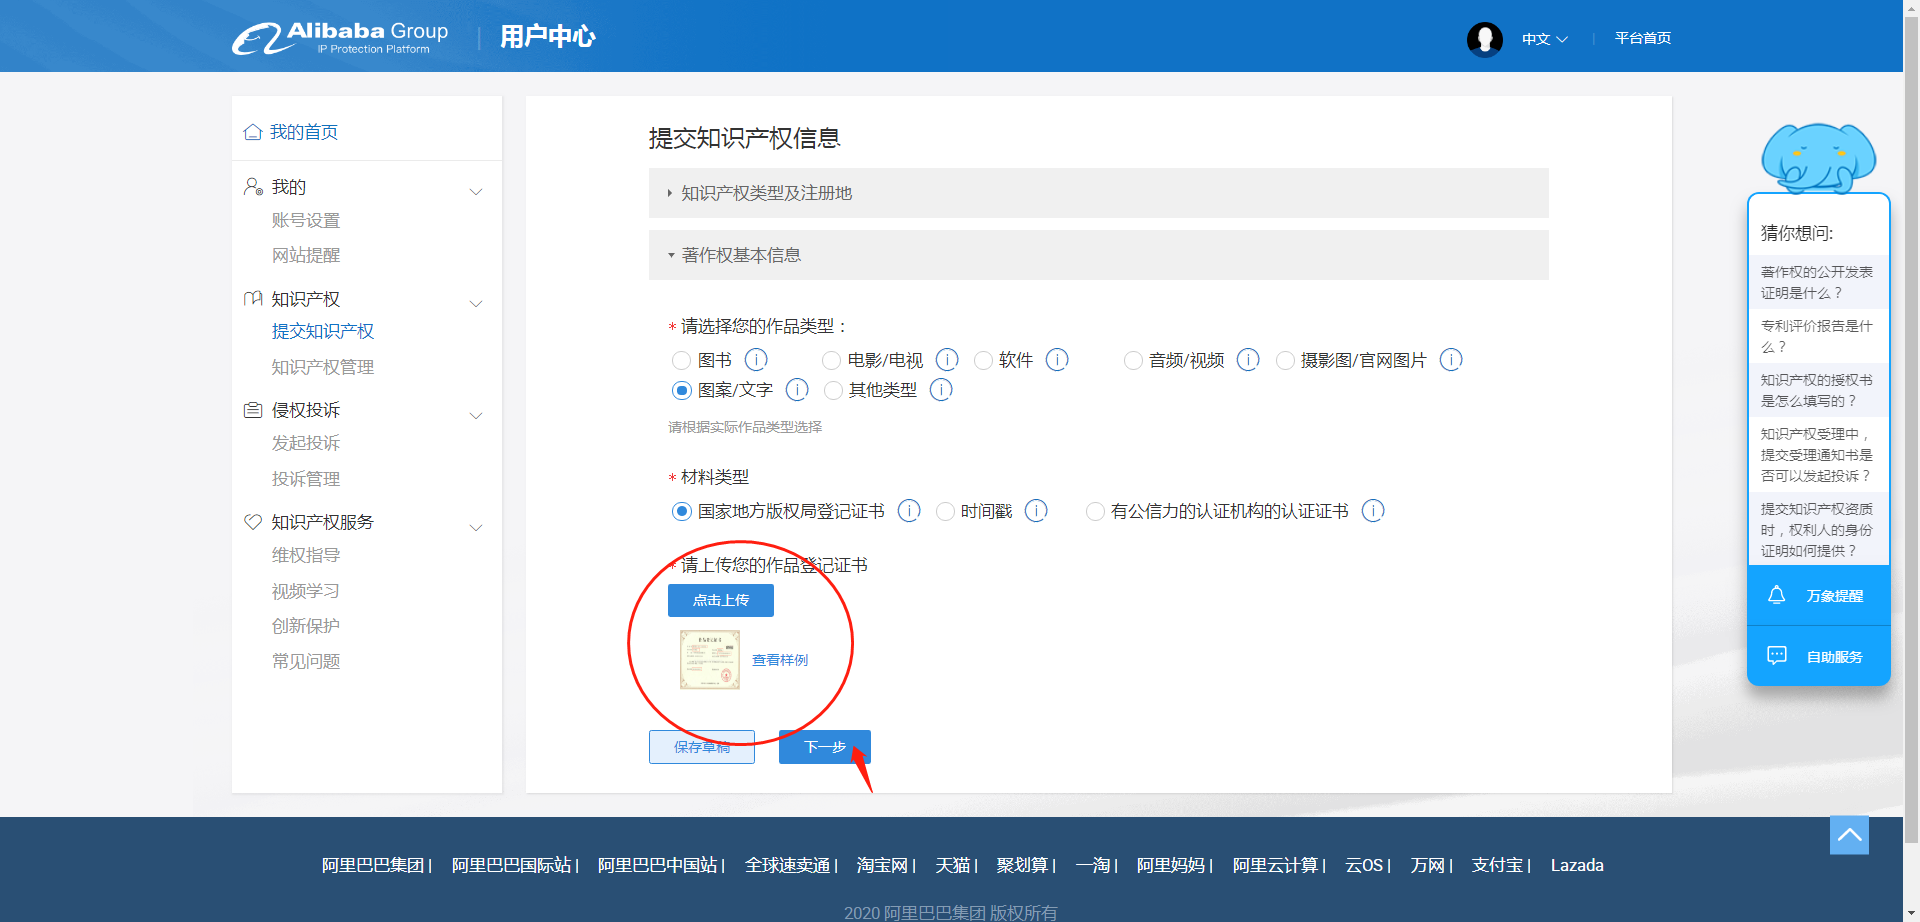The image size is (1920, 922).
Task: Show info for 电影/电视 work type
Action: click(x=947, y=359)
